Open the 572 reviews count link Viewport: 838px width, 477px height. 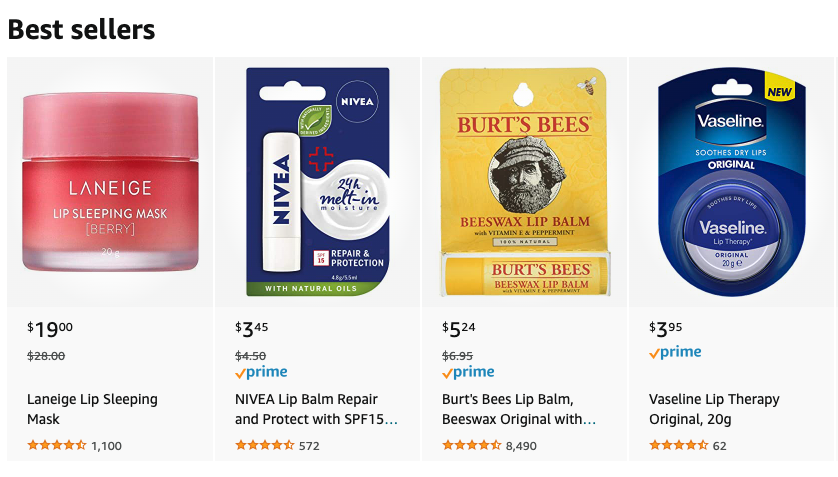[309, 446]
